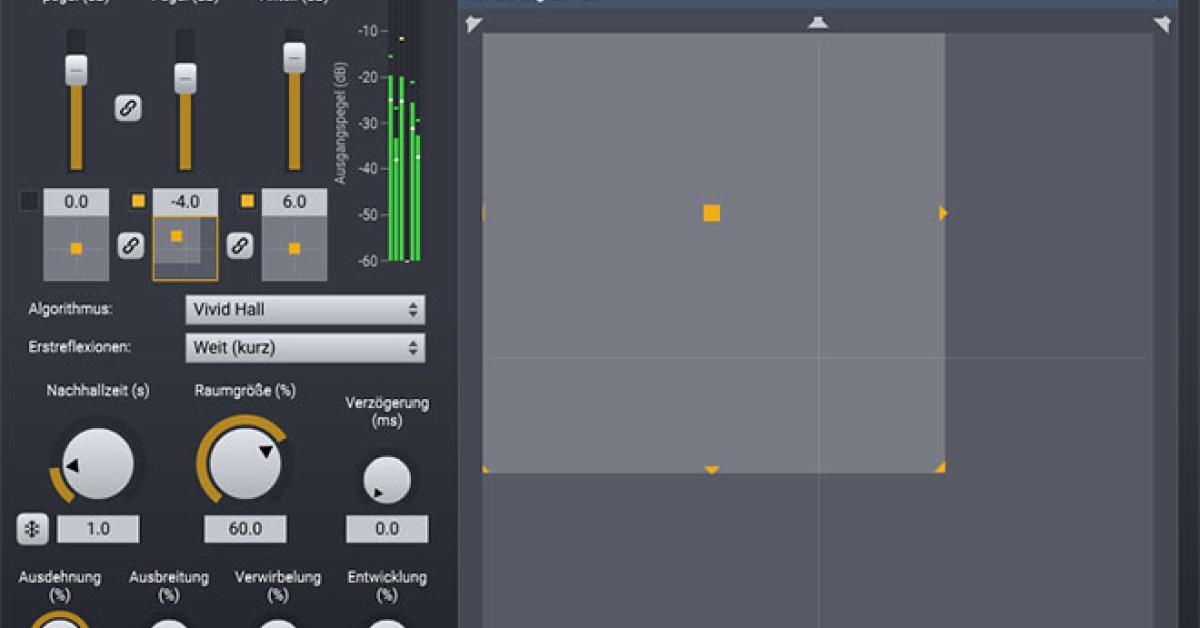The height and width of the screenshot is (628, 1200).
Task: Toggle the orange checkbox beside the -4.0 value
Action: coord(138,202)
